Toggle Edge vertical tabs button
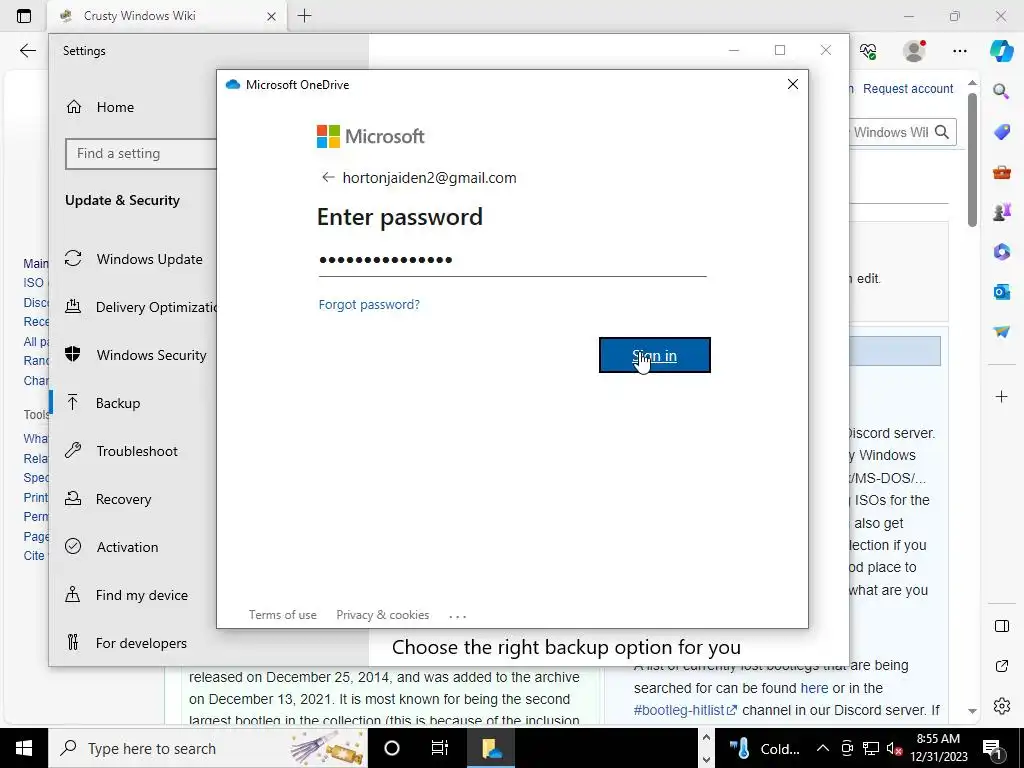 click(24, 16)
